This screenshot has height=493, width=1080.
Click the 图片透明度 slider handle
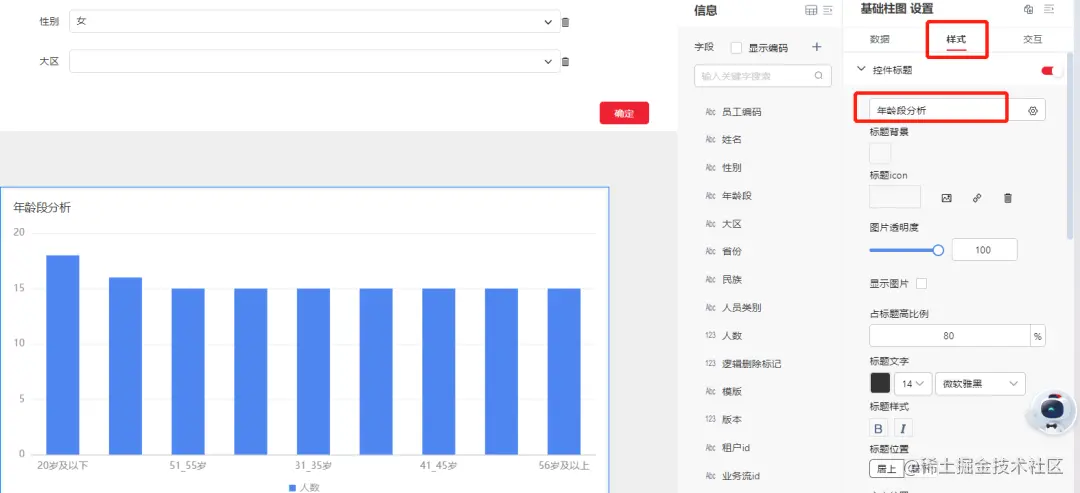(x=937, y=250)
